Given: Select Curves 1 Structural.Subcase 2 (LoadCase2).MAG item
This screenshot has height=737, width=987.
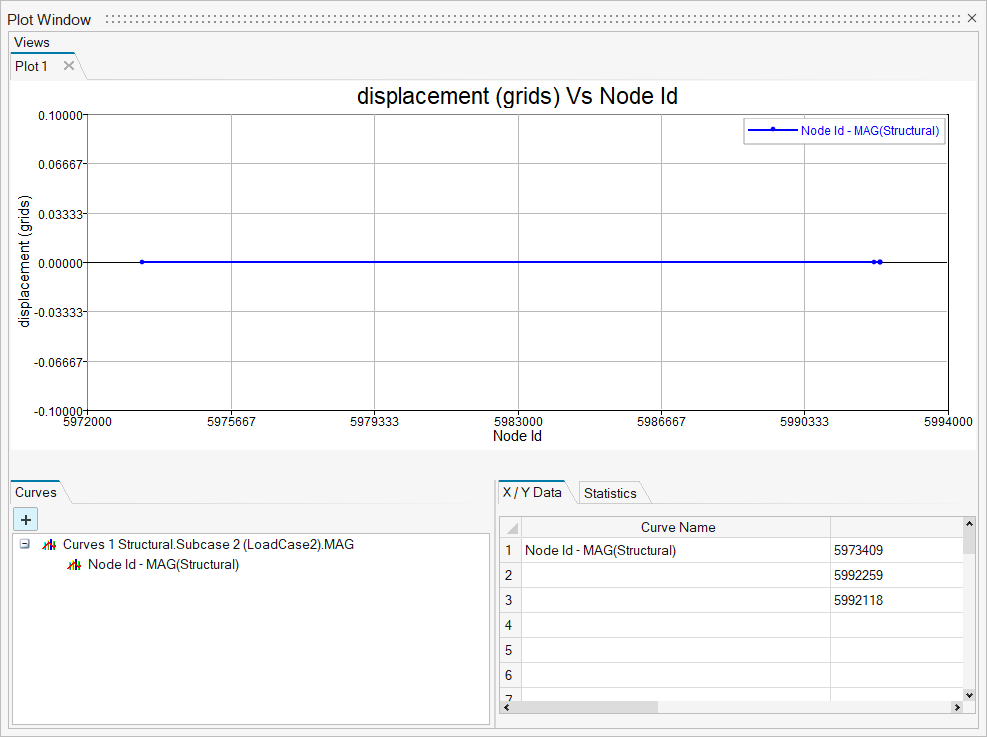Looking at the screenshot, I should click(208, 545).
